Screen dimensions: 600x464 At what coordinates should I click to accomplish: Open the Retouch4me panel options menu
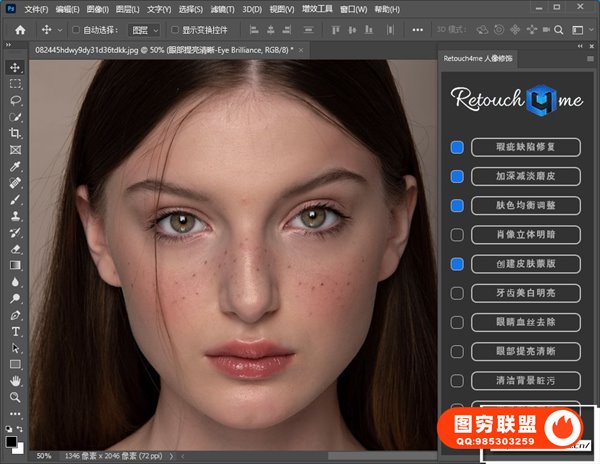point(588,60)
